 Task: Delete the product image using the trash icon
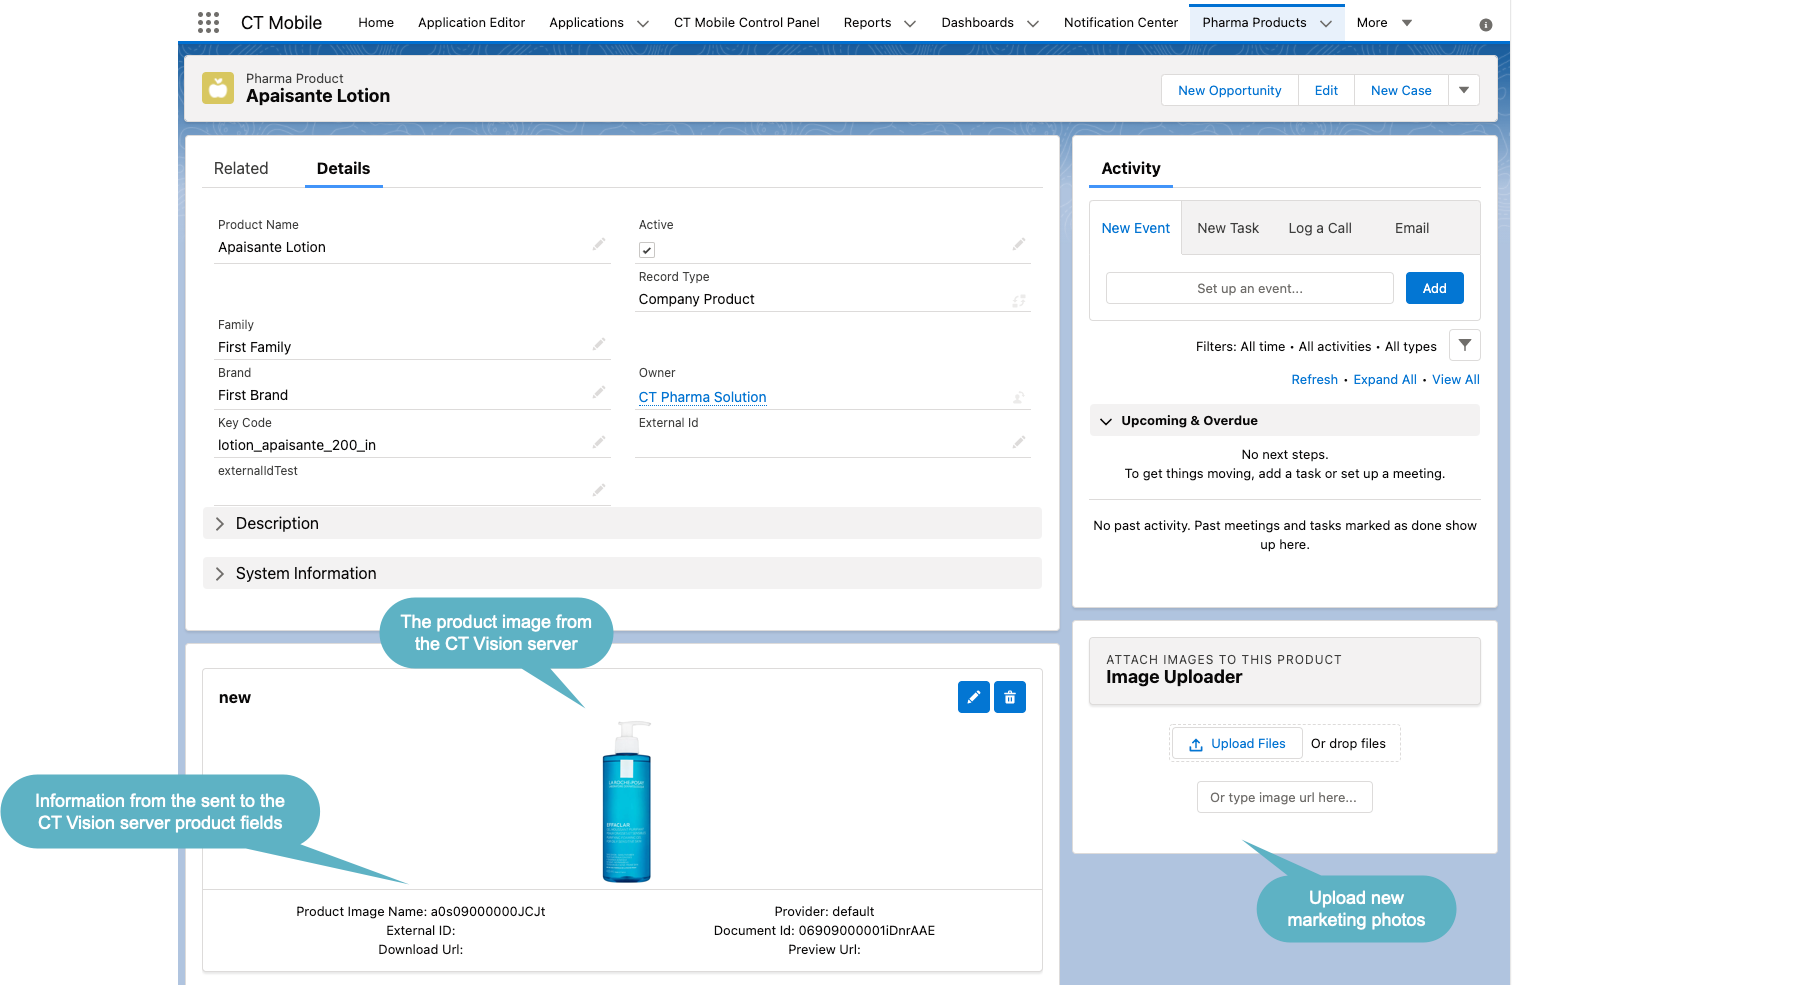click(1010, 697)
